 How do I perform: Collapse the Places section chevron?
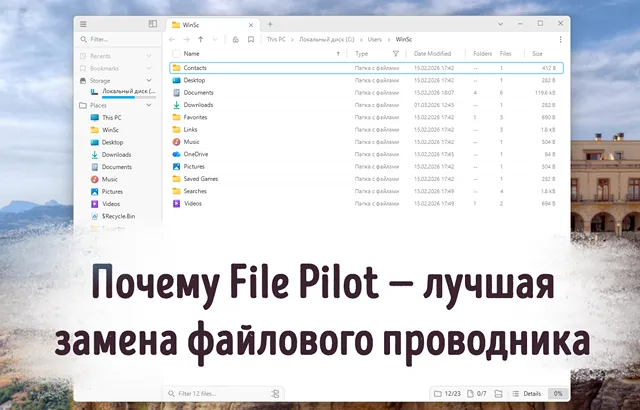coord(149,105)
